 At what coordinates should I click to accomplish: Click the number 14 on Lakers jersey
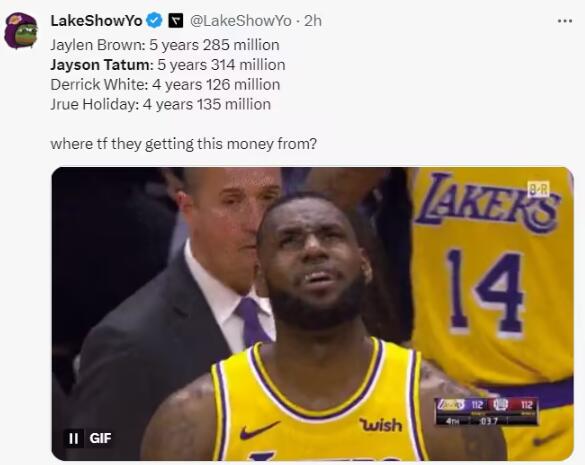[485, 291]
